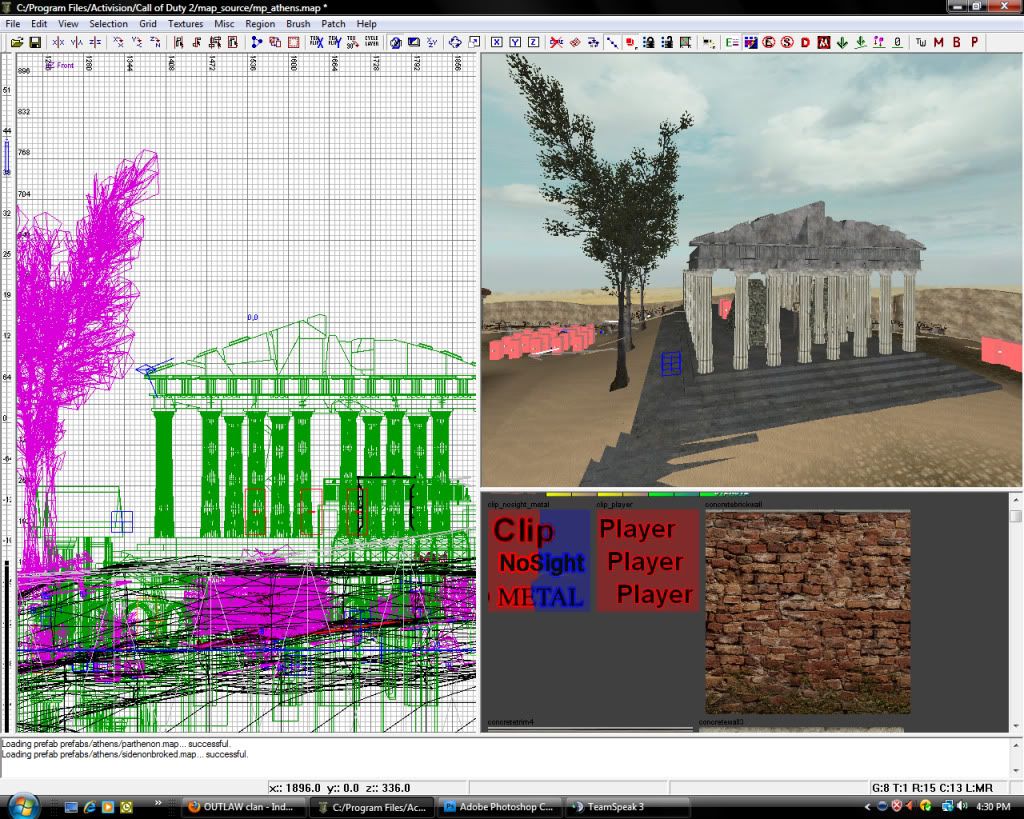Click the green down arrow toolbar icon
Image resolution: width=1024 pixels, height=819 pixels.
842,42
